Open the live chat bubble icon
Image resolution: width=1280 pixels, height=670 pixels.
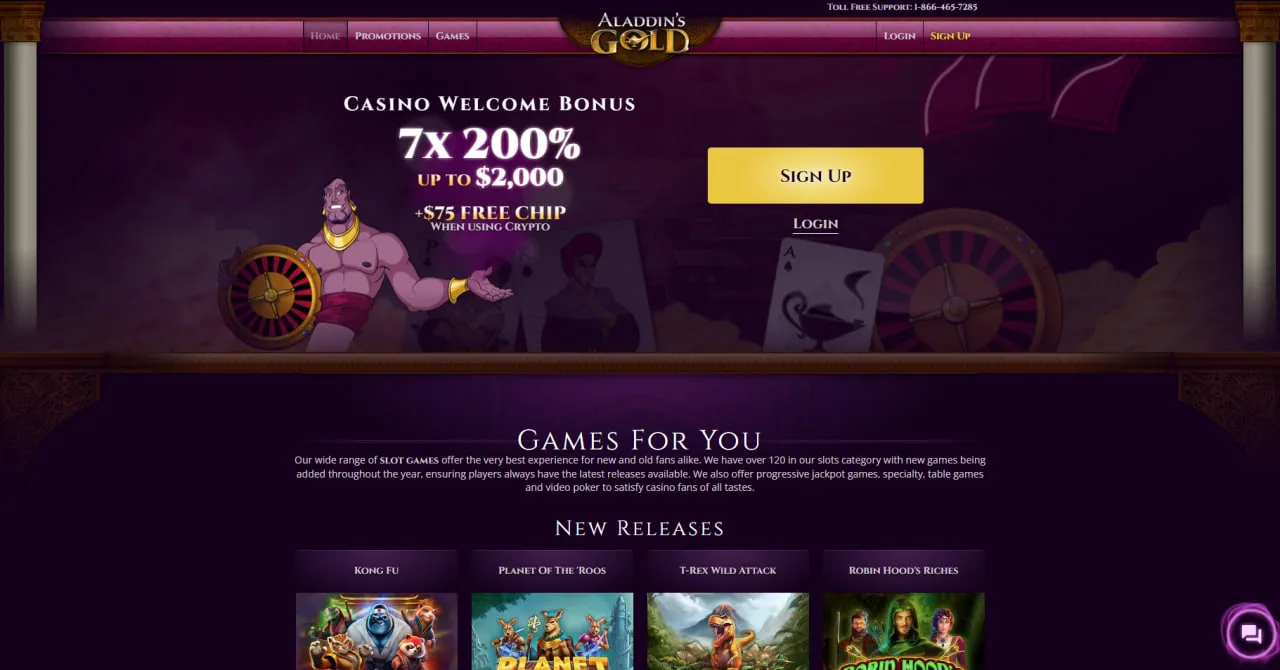pyautogui.click(x=1250, y=632)
